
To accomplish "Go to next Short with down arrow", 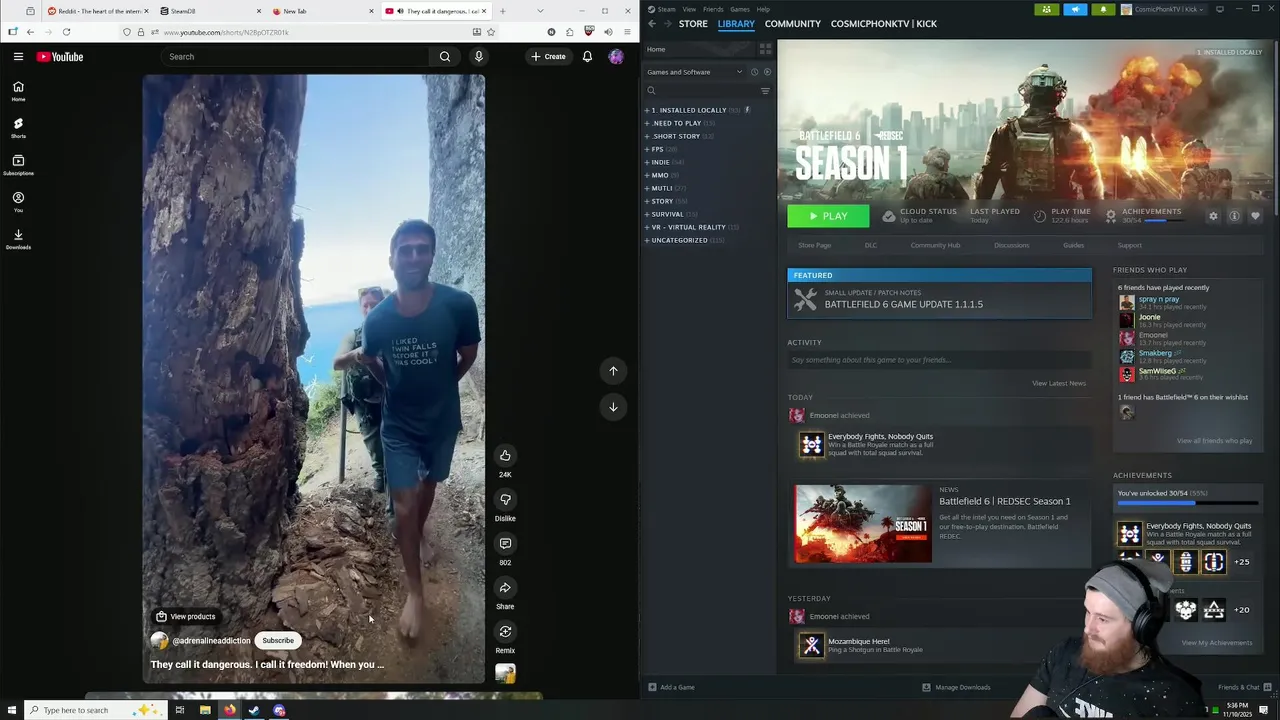I will 613,407.
